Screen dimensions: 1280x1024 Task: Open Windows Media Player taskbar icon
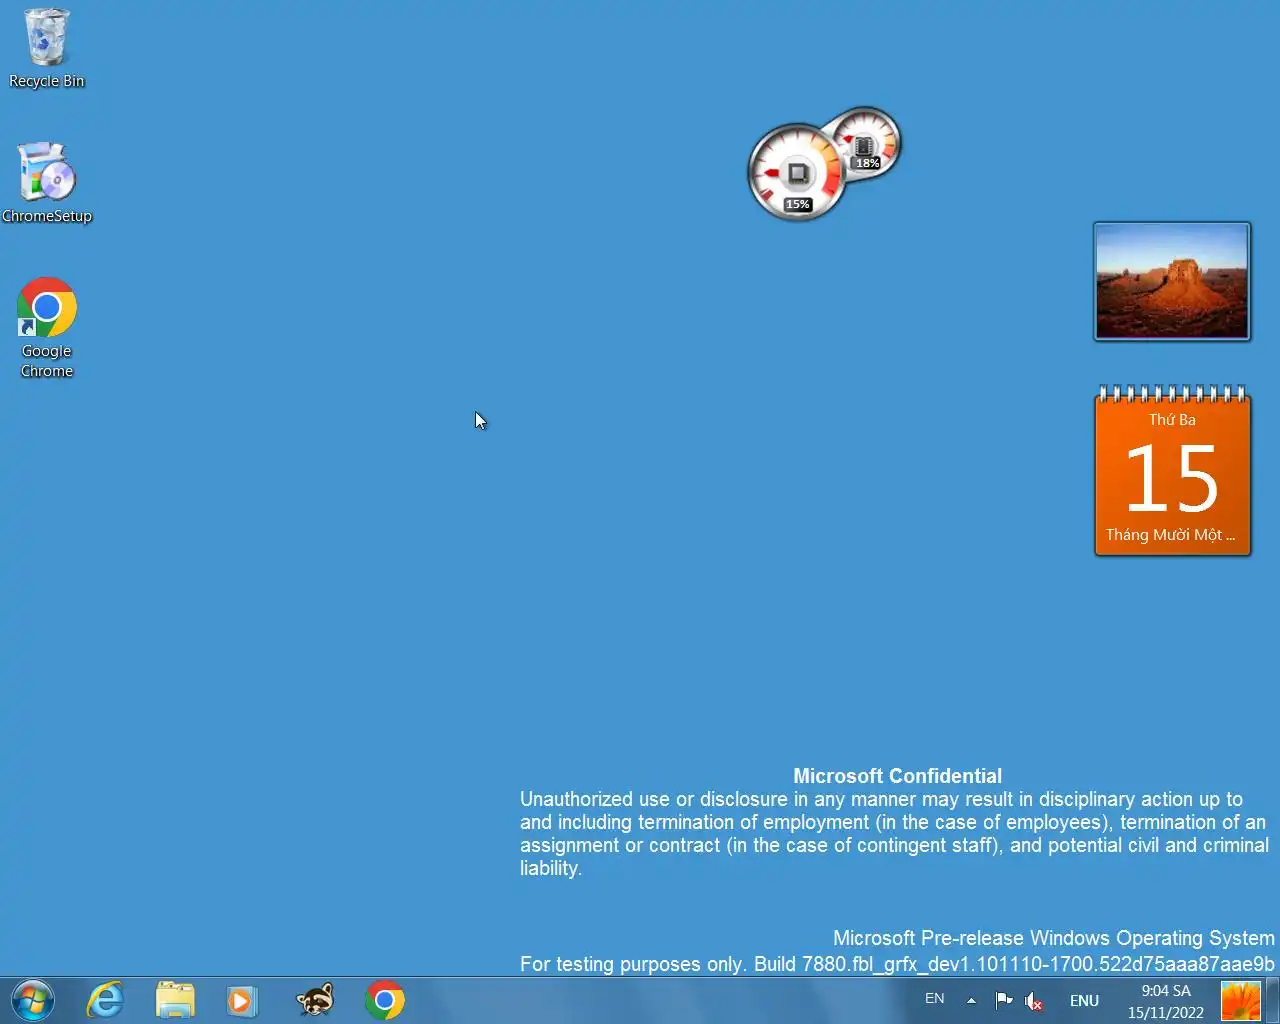pyautogui.click(x=242, y=1000)
